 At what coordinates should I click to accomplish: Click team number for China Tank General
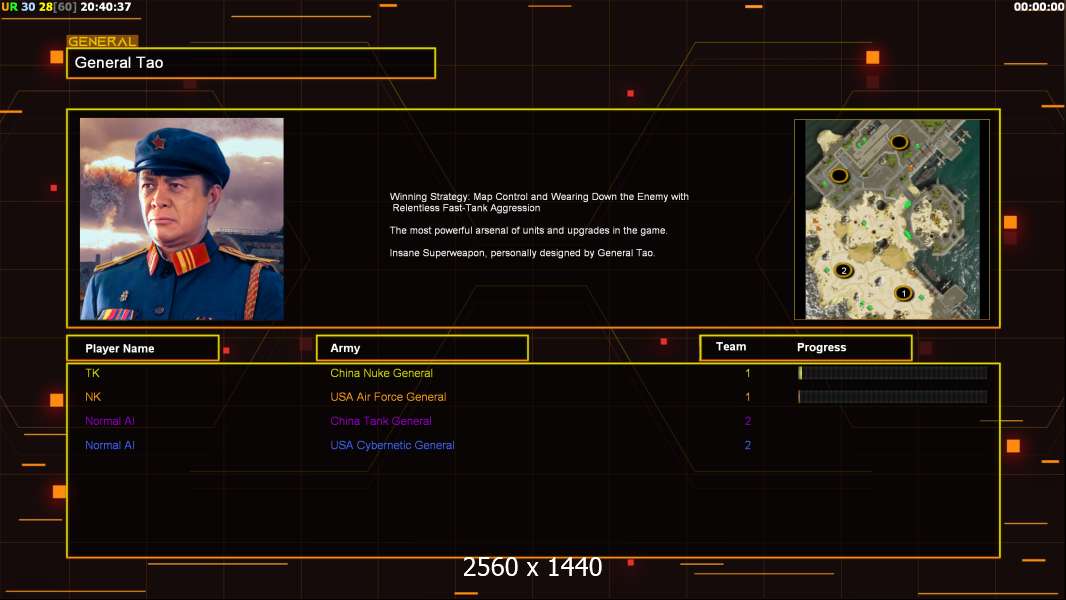tap(748, 421)
